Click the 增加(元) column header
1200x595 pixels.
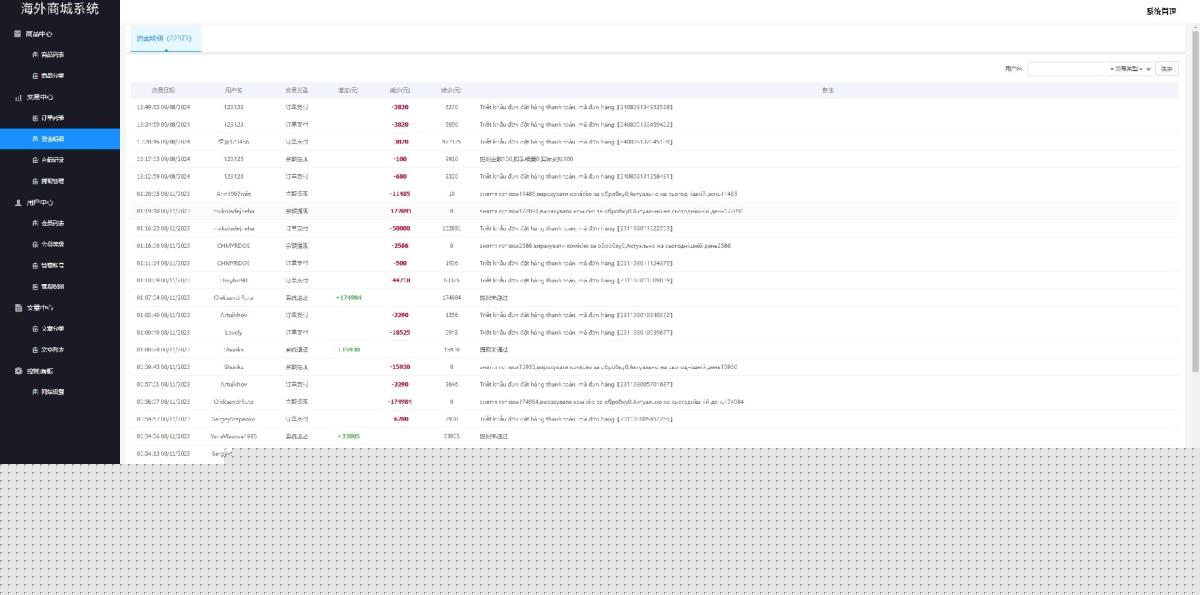[x=349, y=90]
